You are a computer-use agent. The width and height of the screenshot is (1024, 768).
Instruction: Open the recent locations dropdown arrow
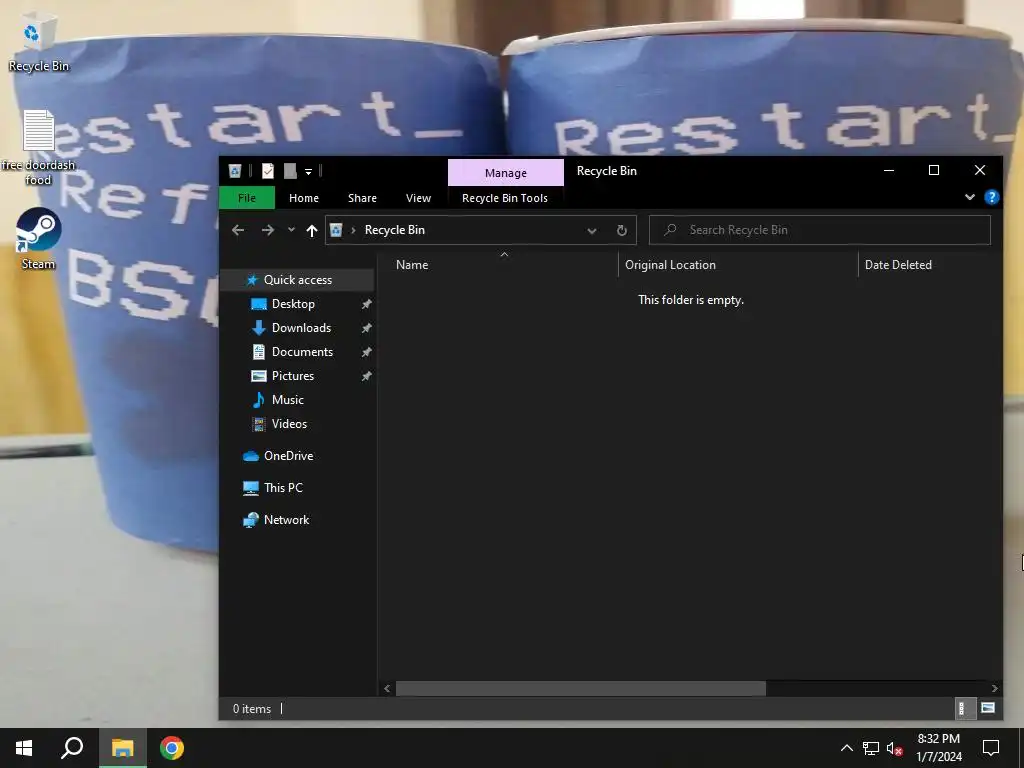(291, 230)
